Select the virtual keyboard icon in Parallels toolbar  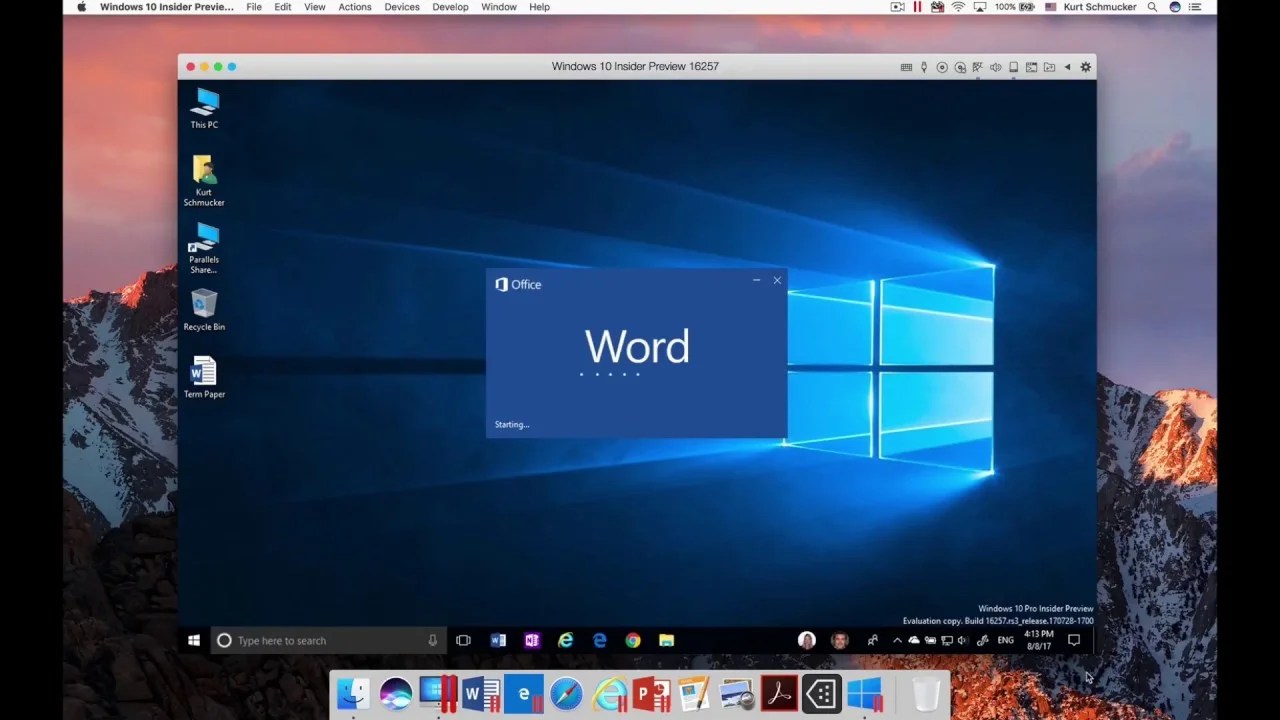click(x=906, y=66)
